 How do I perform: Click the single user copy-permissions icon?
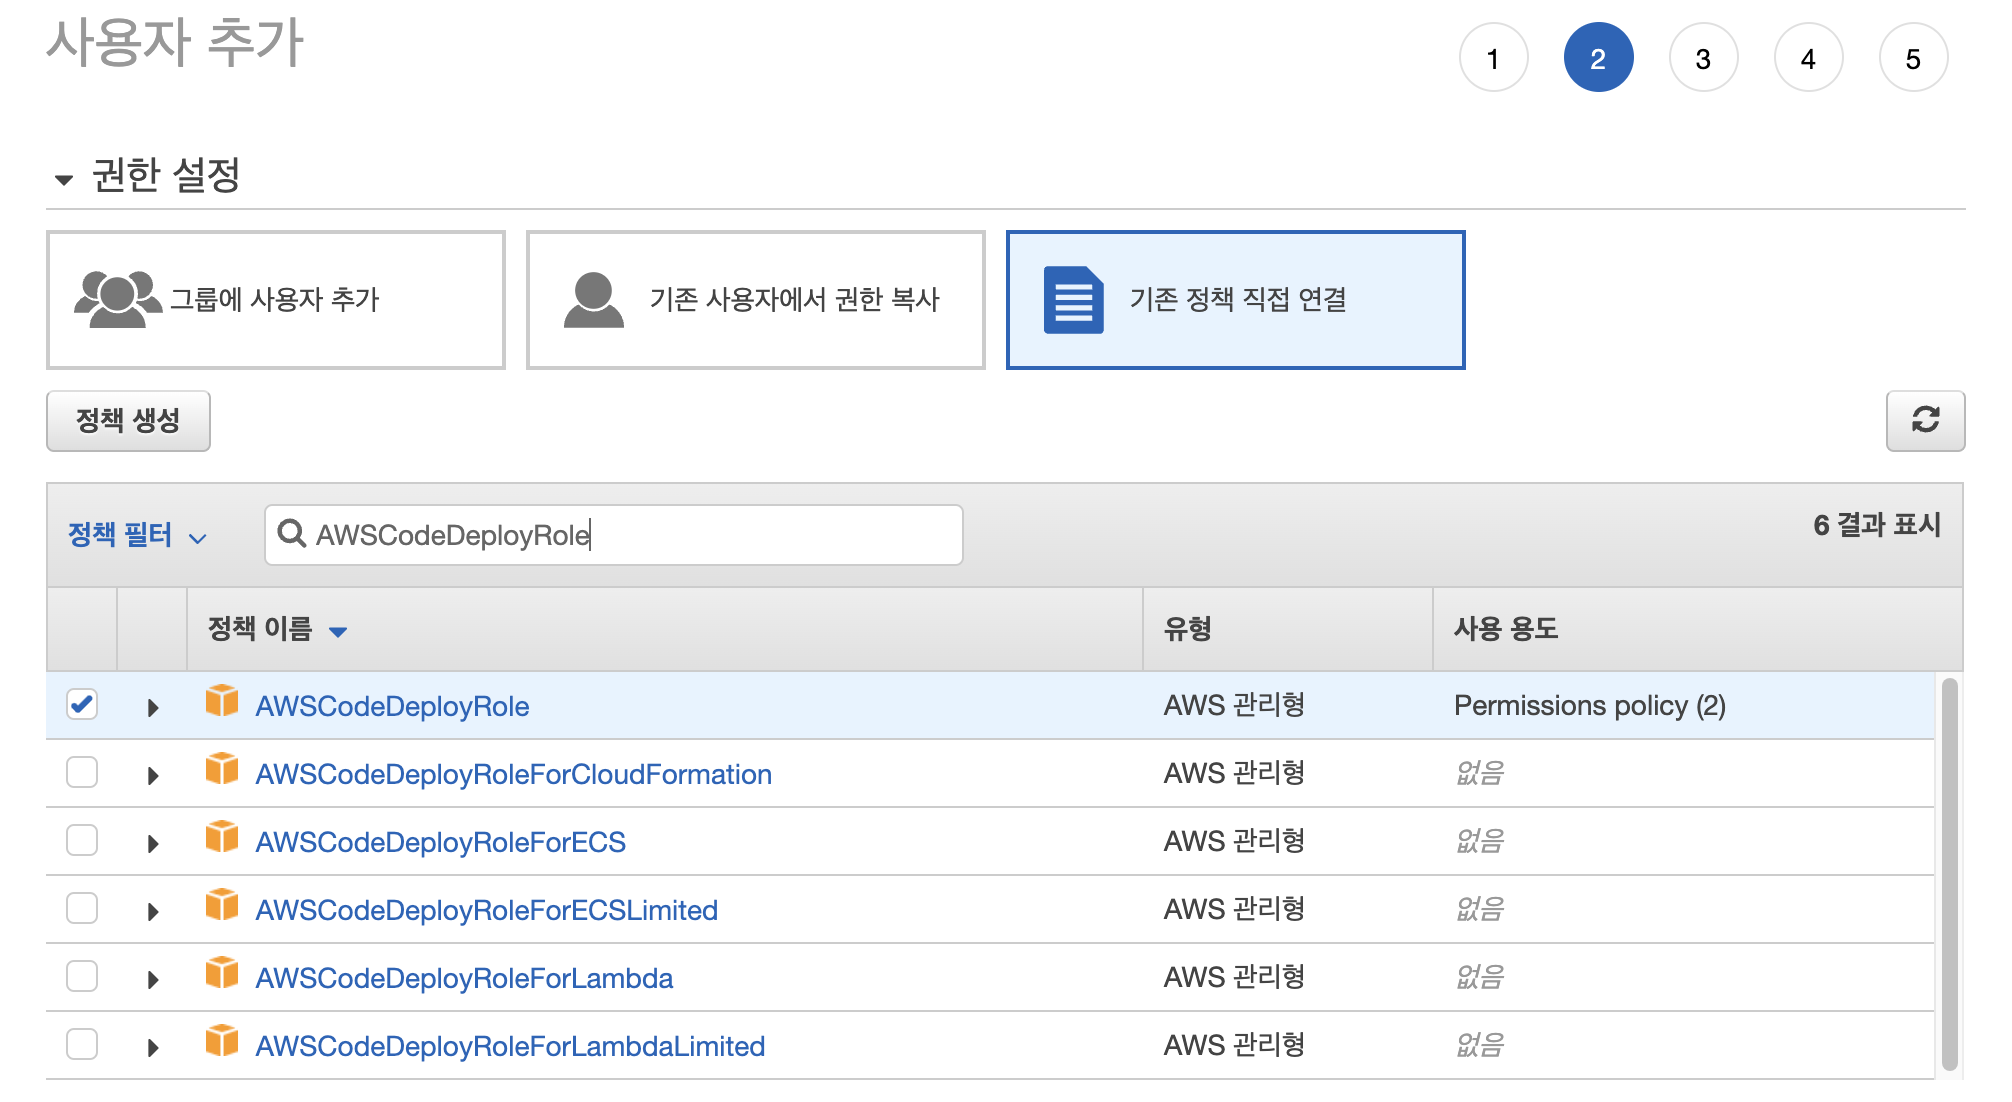coord(593,299)
